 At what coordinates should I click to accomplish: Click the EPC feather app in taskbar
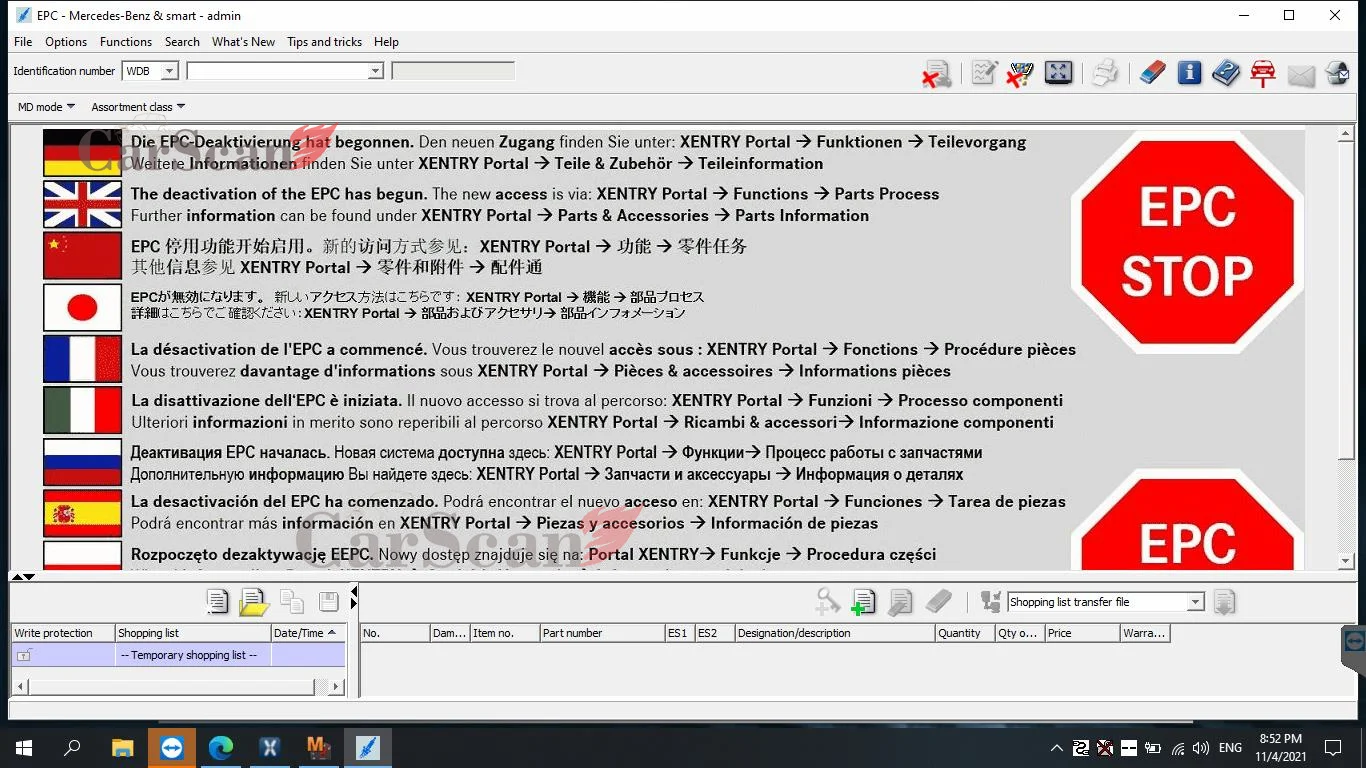coord(368,748)
